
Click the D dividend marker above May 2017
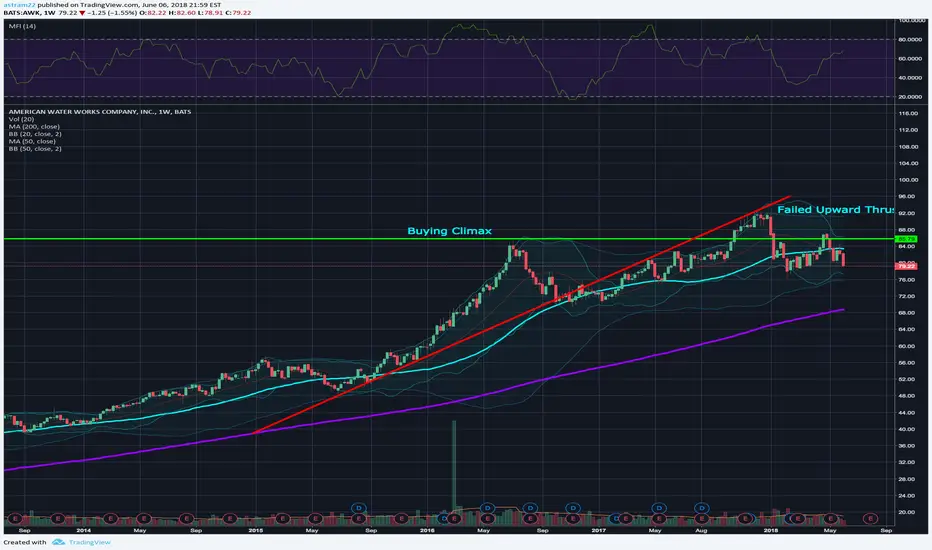[659, 508]
